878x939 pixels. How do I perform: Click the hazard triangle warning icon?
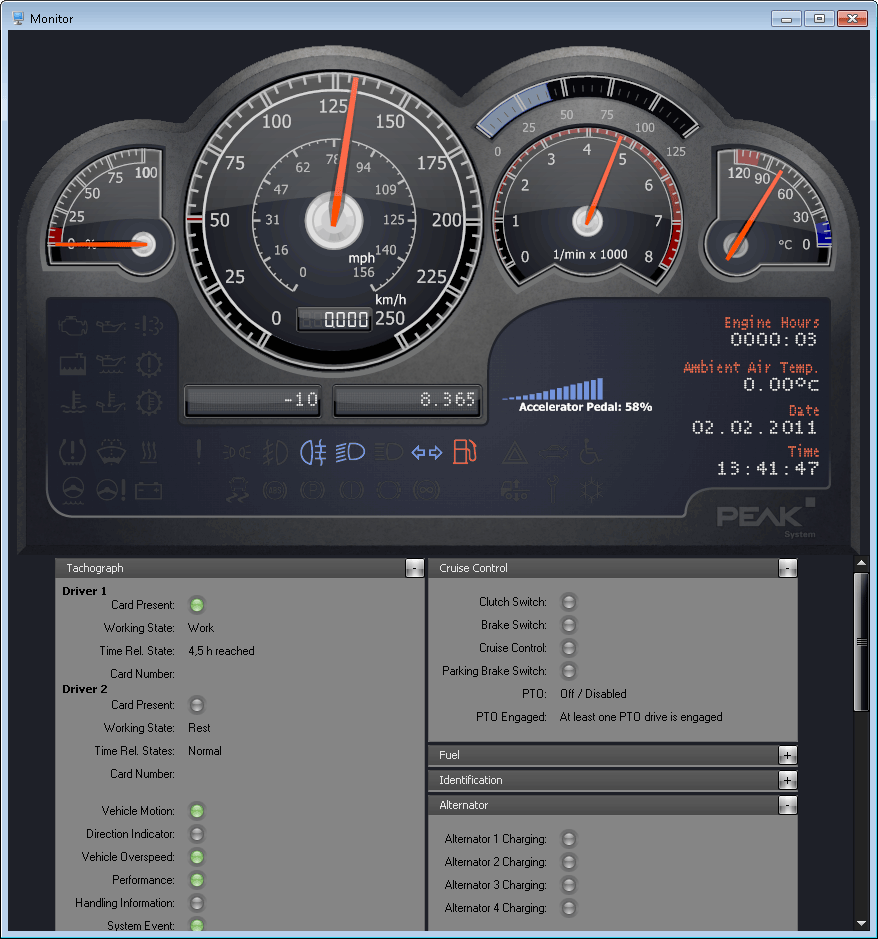(x=515, y=453)
